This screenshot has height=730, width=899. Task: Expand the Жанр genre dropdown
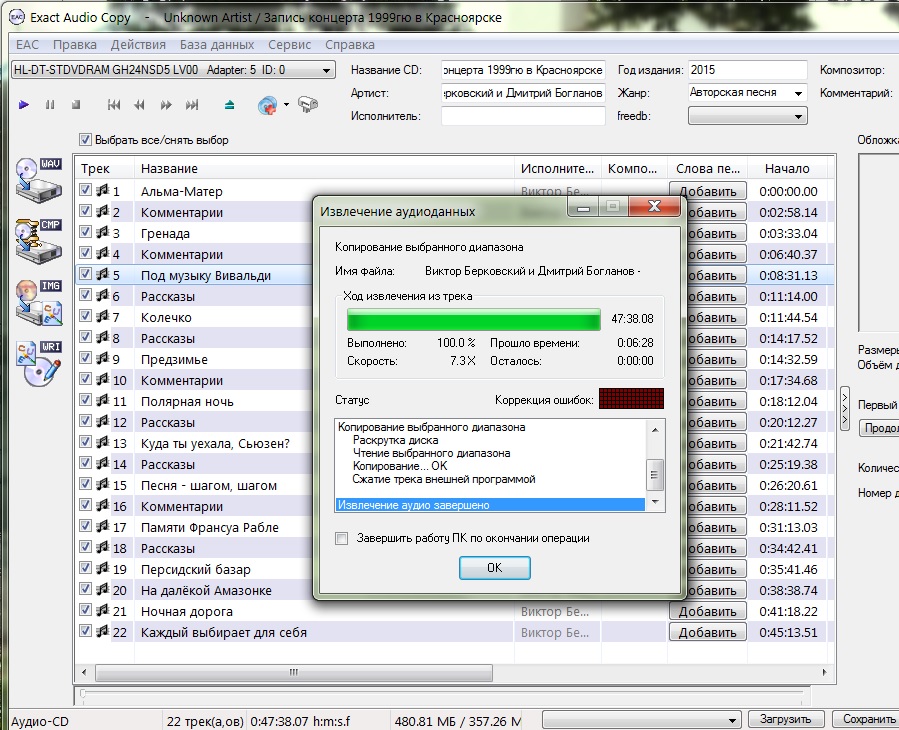[798, 93]
